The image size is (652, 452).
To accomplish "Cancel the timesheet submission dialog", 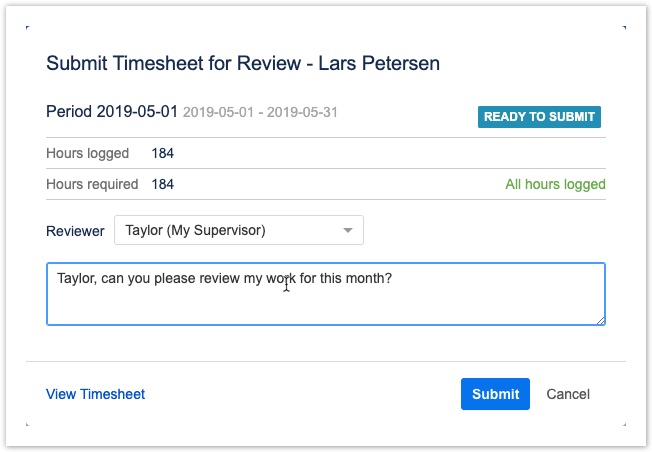I will click(568, 394).
